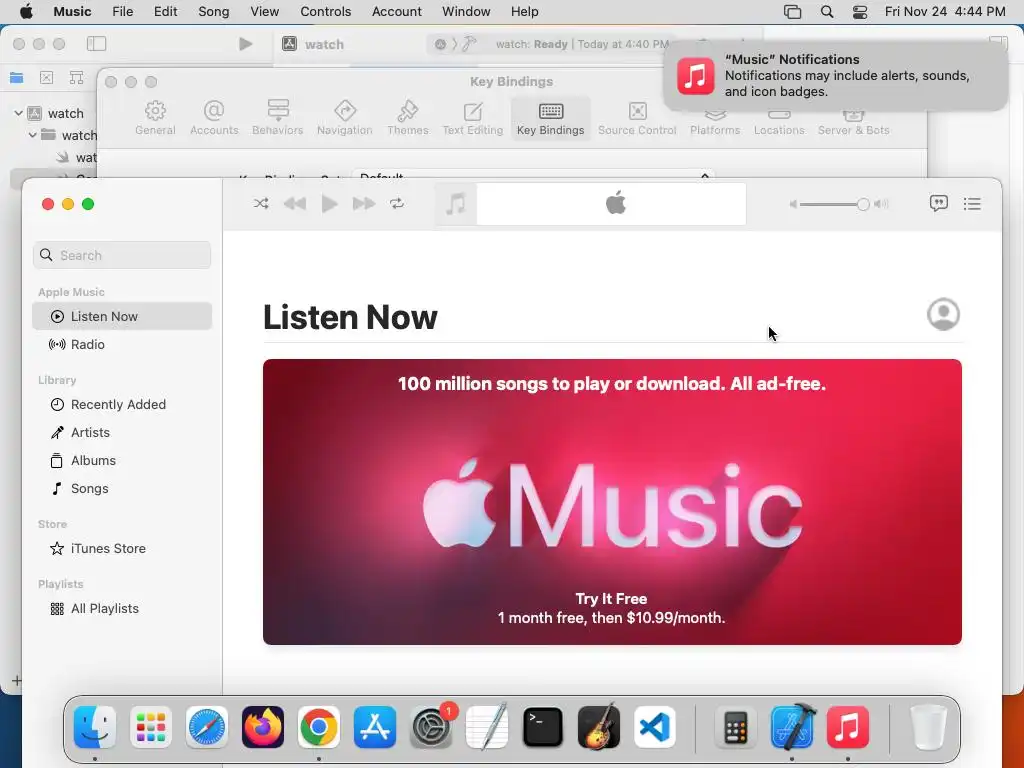Open Firefox from the Dock
This screenshot has width=1024, height=768.
point(263,727)
